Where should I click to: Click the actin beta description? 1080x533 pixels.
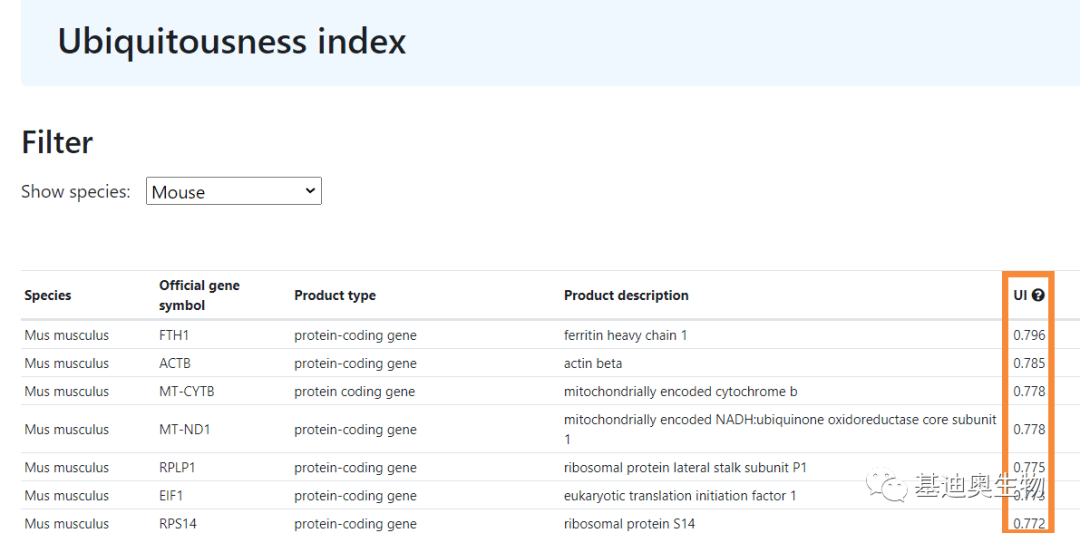click(x=592, y=363)
